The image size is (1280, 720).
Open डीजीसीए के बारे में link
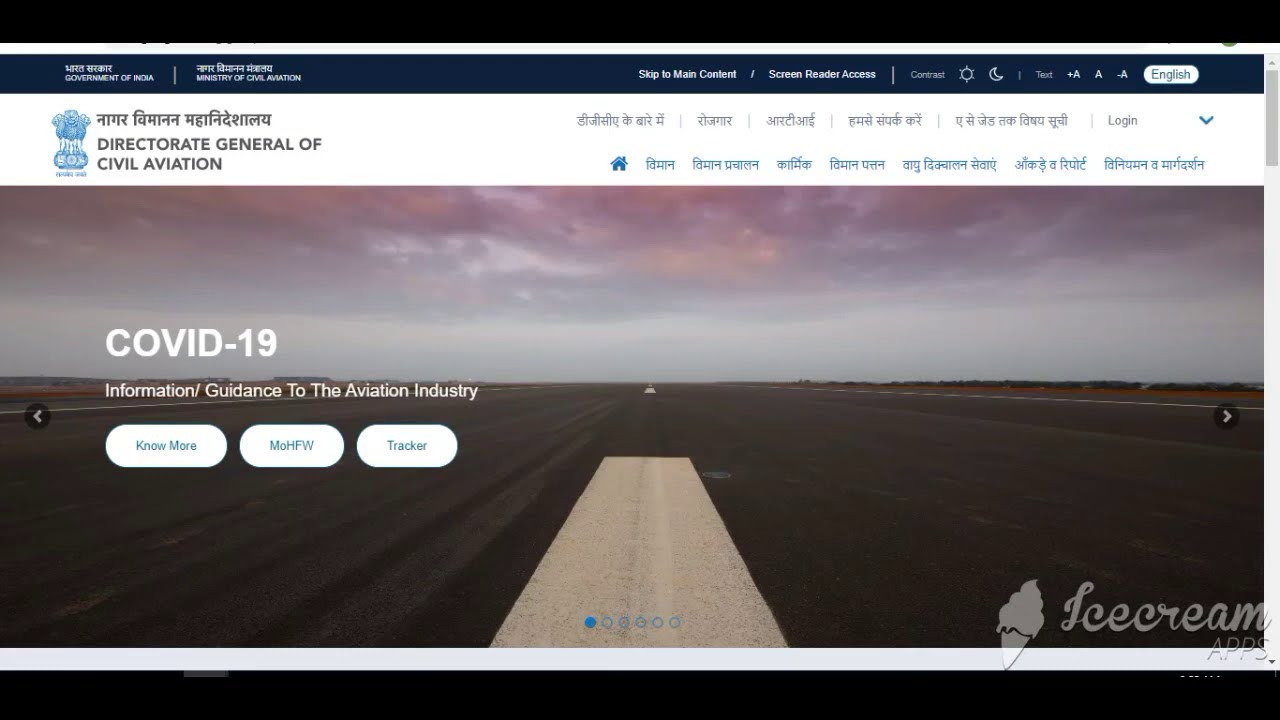coord(621,120)
